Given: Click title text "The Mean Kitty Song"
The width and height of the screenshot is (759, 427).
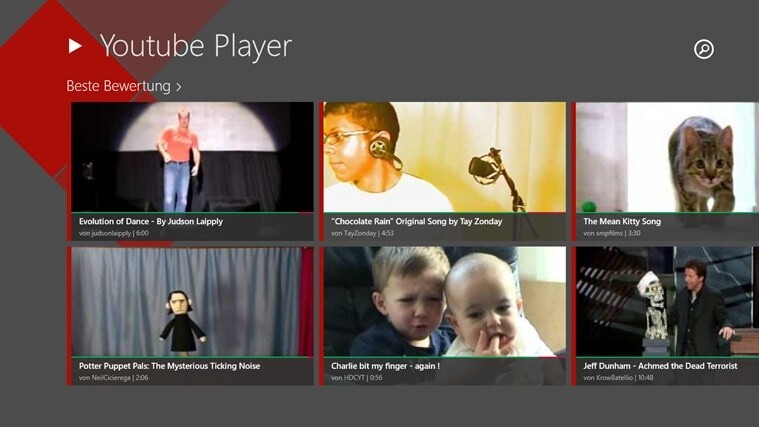Looking at the screenshot, I should pyautogui.click(x=622, y=221).
